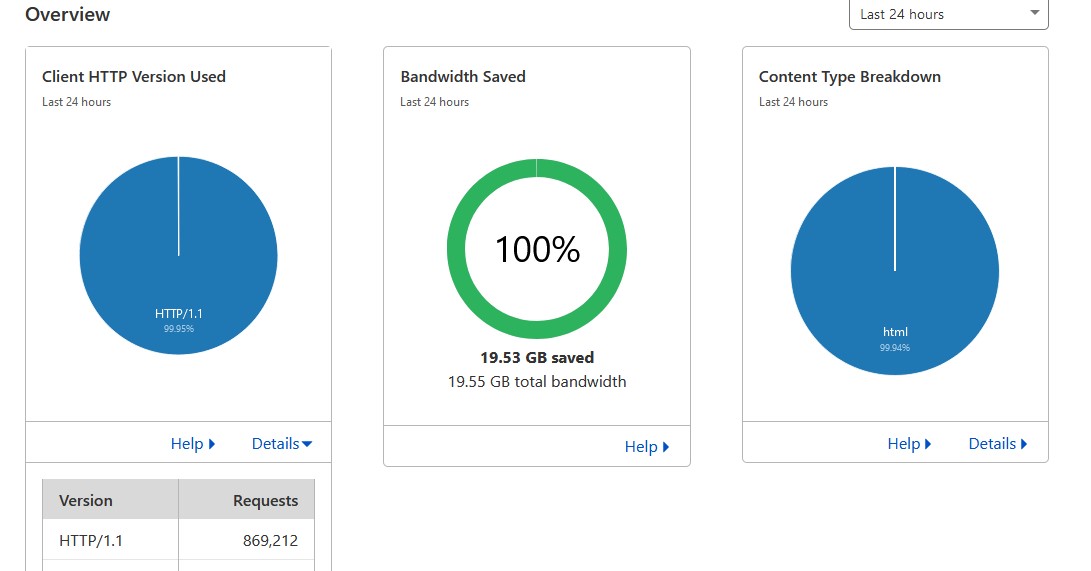Click the dropdown arrow on the time selector
Viewport: 1091px width, 571px height.
1034,13
